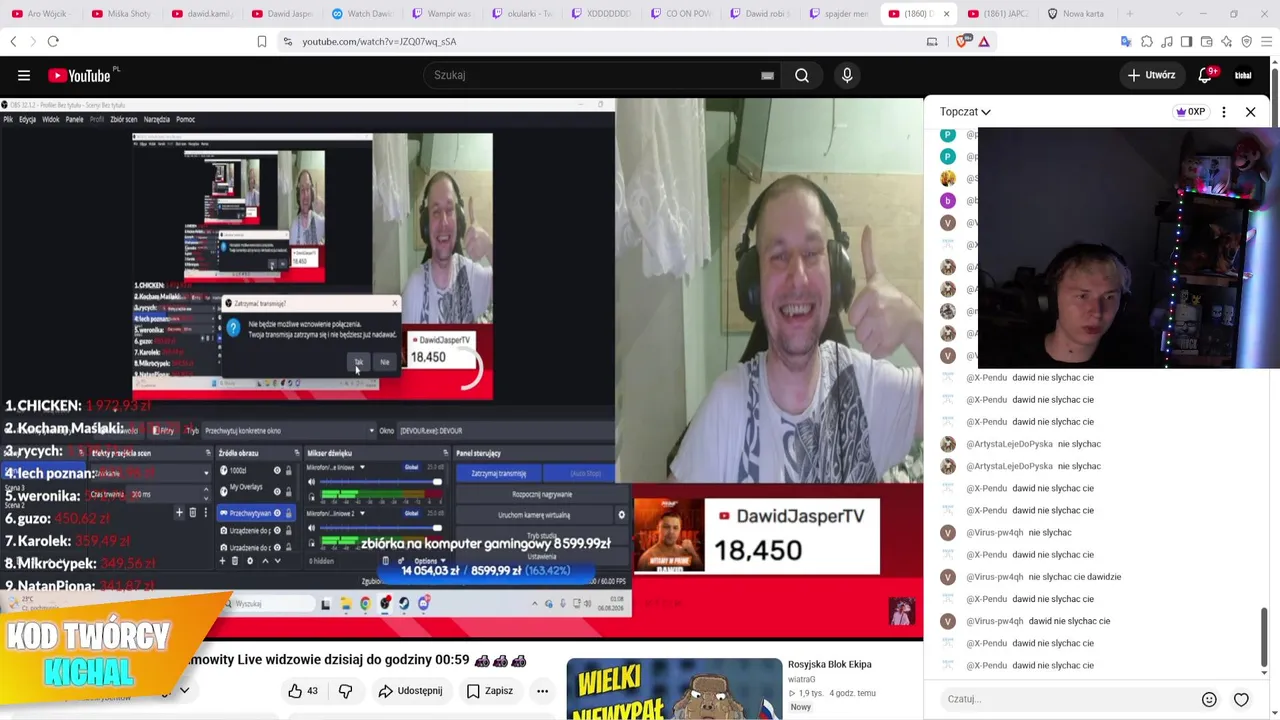Screen dimensions: 1280x720
Task: Open YouTube notifications bell
Action: tap(1206, 75)
